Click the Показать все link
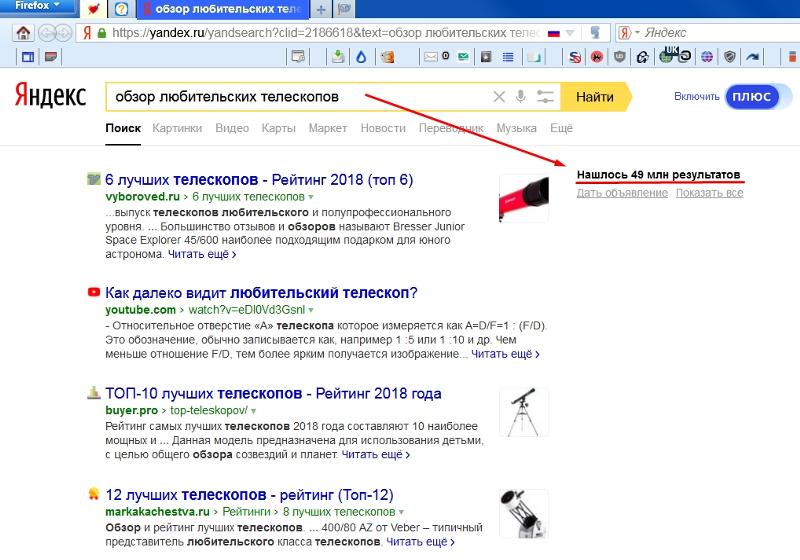Viewport: 800px width, 560px height. point(710,193)
